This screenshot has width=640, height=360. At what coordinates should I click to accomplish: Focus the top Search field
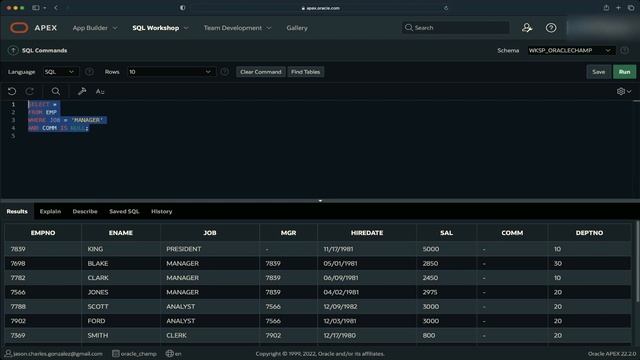click(456, 28)
